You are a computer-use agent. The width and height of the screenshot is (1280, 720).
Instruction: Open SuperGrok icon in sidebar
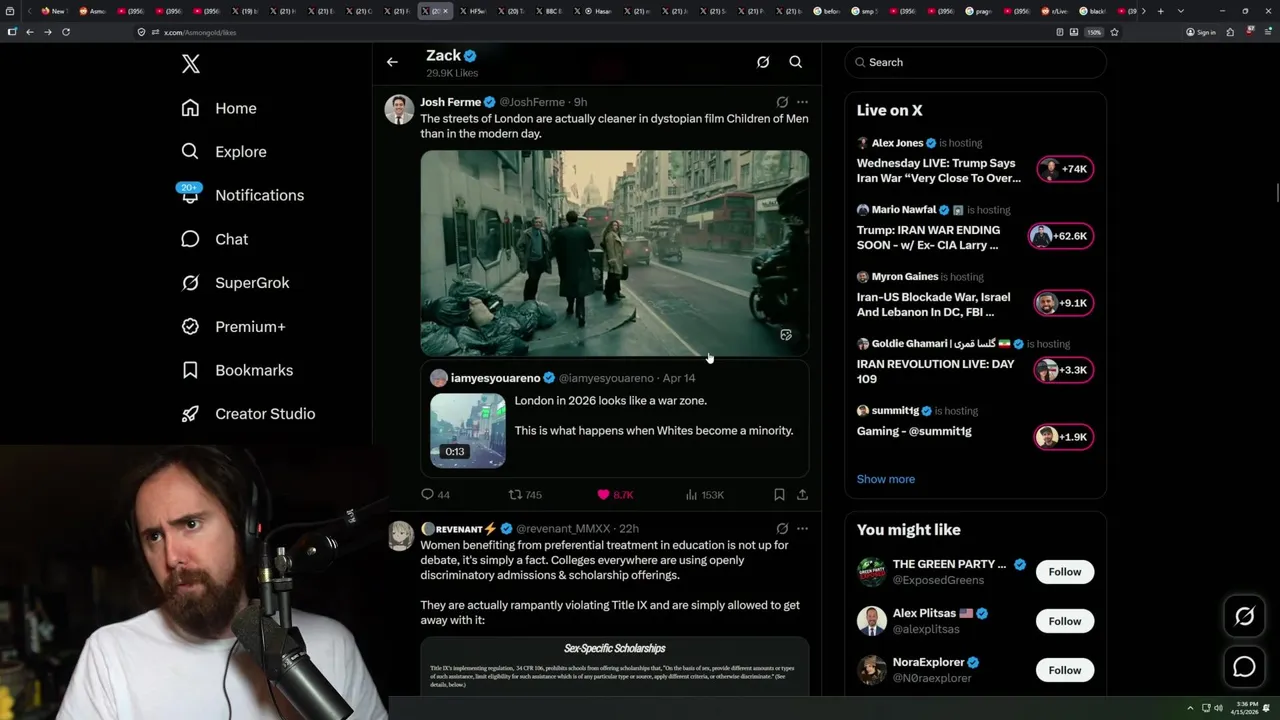click(x=190, y=283)
